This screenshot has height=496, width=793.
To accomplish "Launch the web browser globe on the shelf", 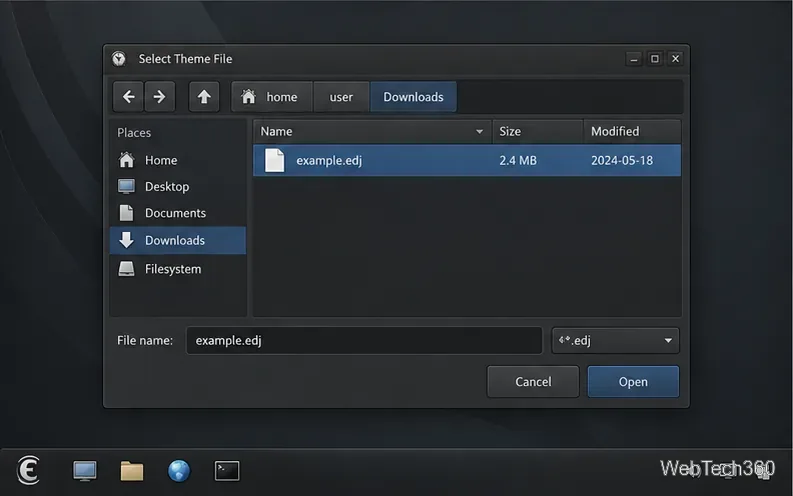I will [179, 471].
